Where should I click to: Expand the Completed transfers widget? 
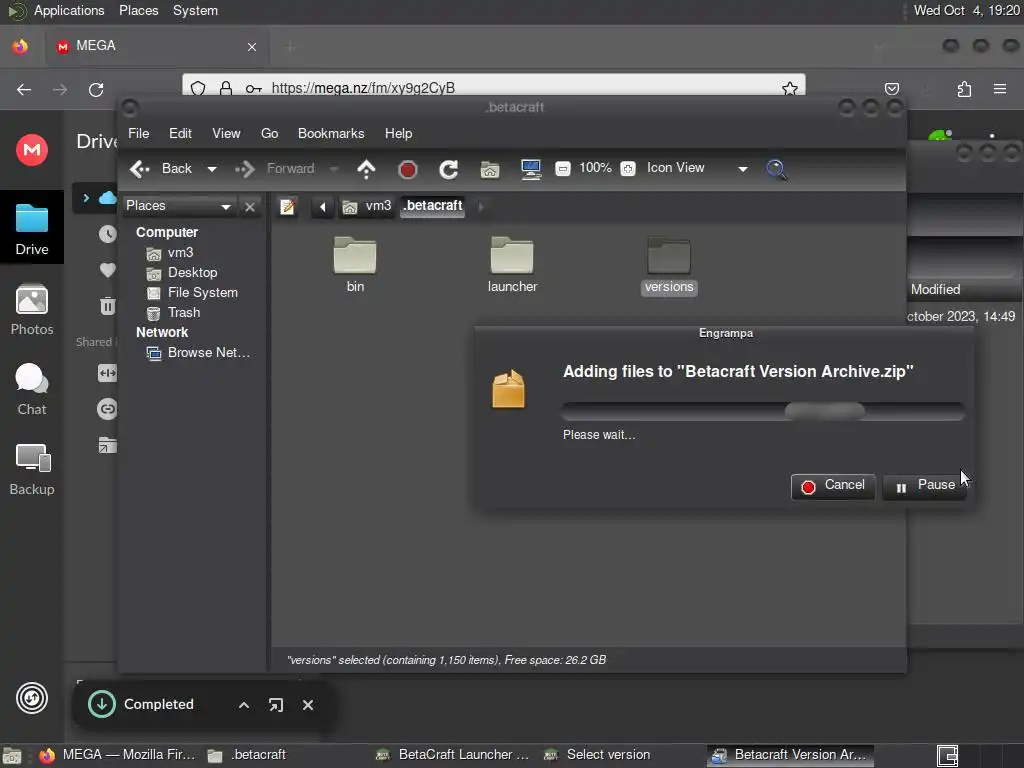point(244,705)
